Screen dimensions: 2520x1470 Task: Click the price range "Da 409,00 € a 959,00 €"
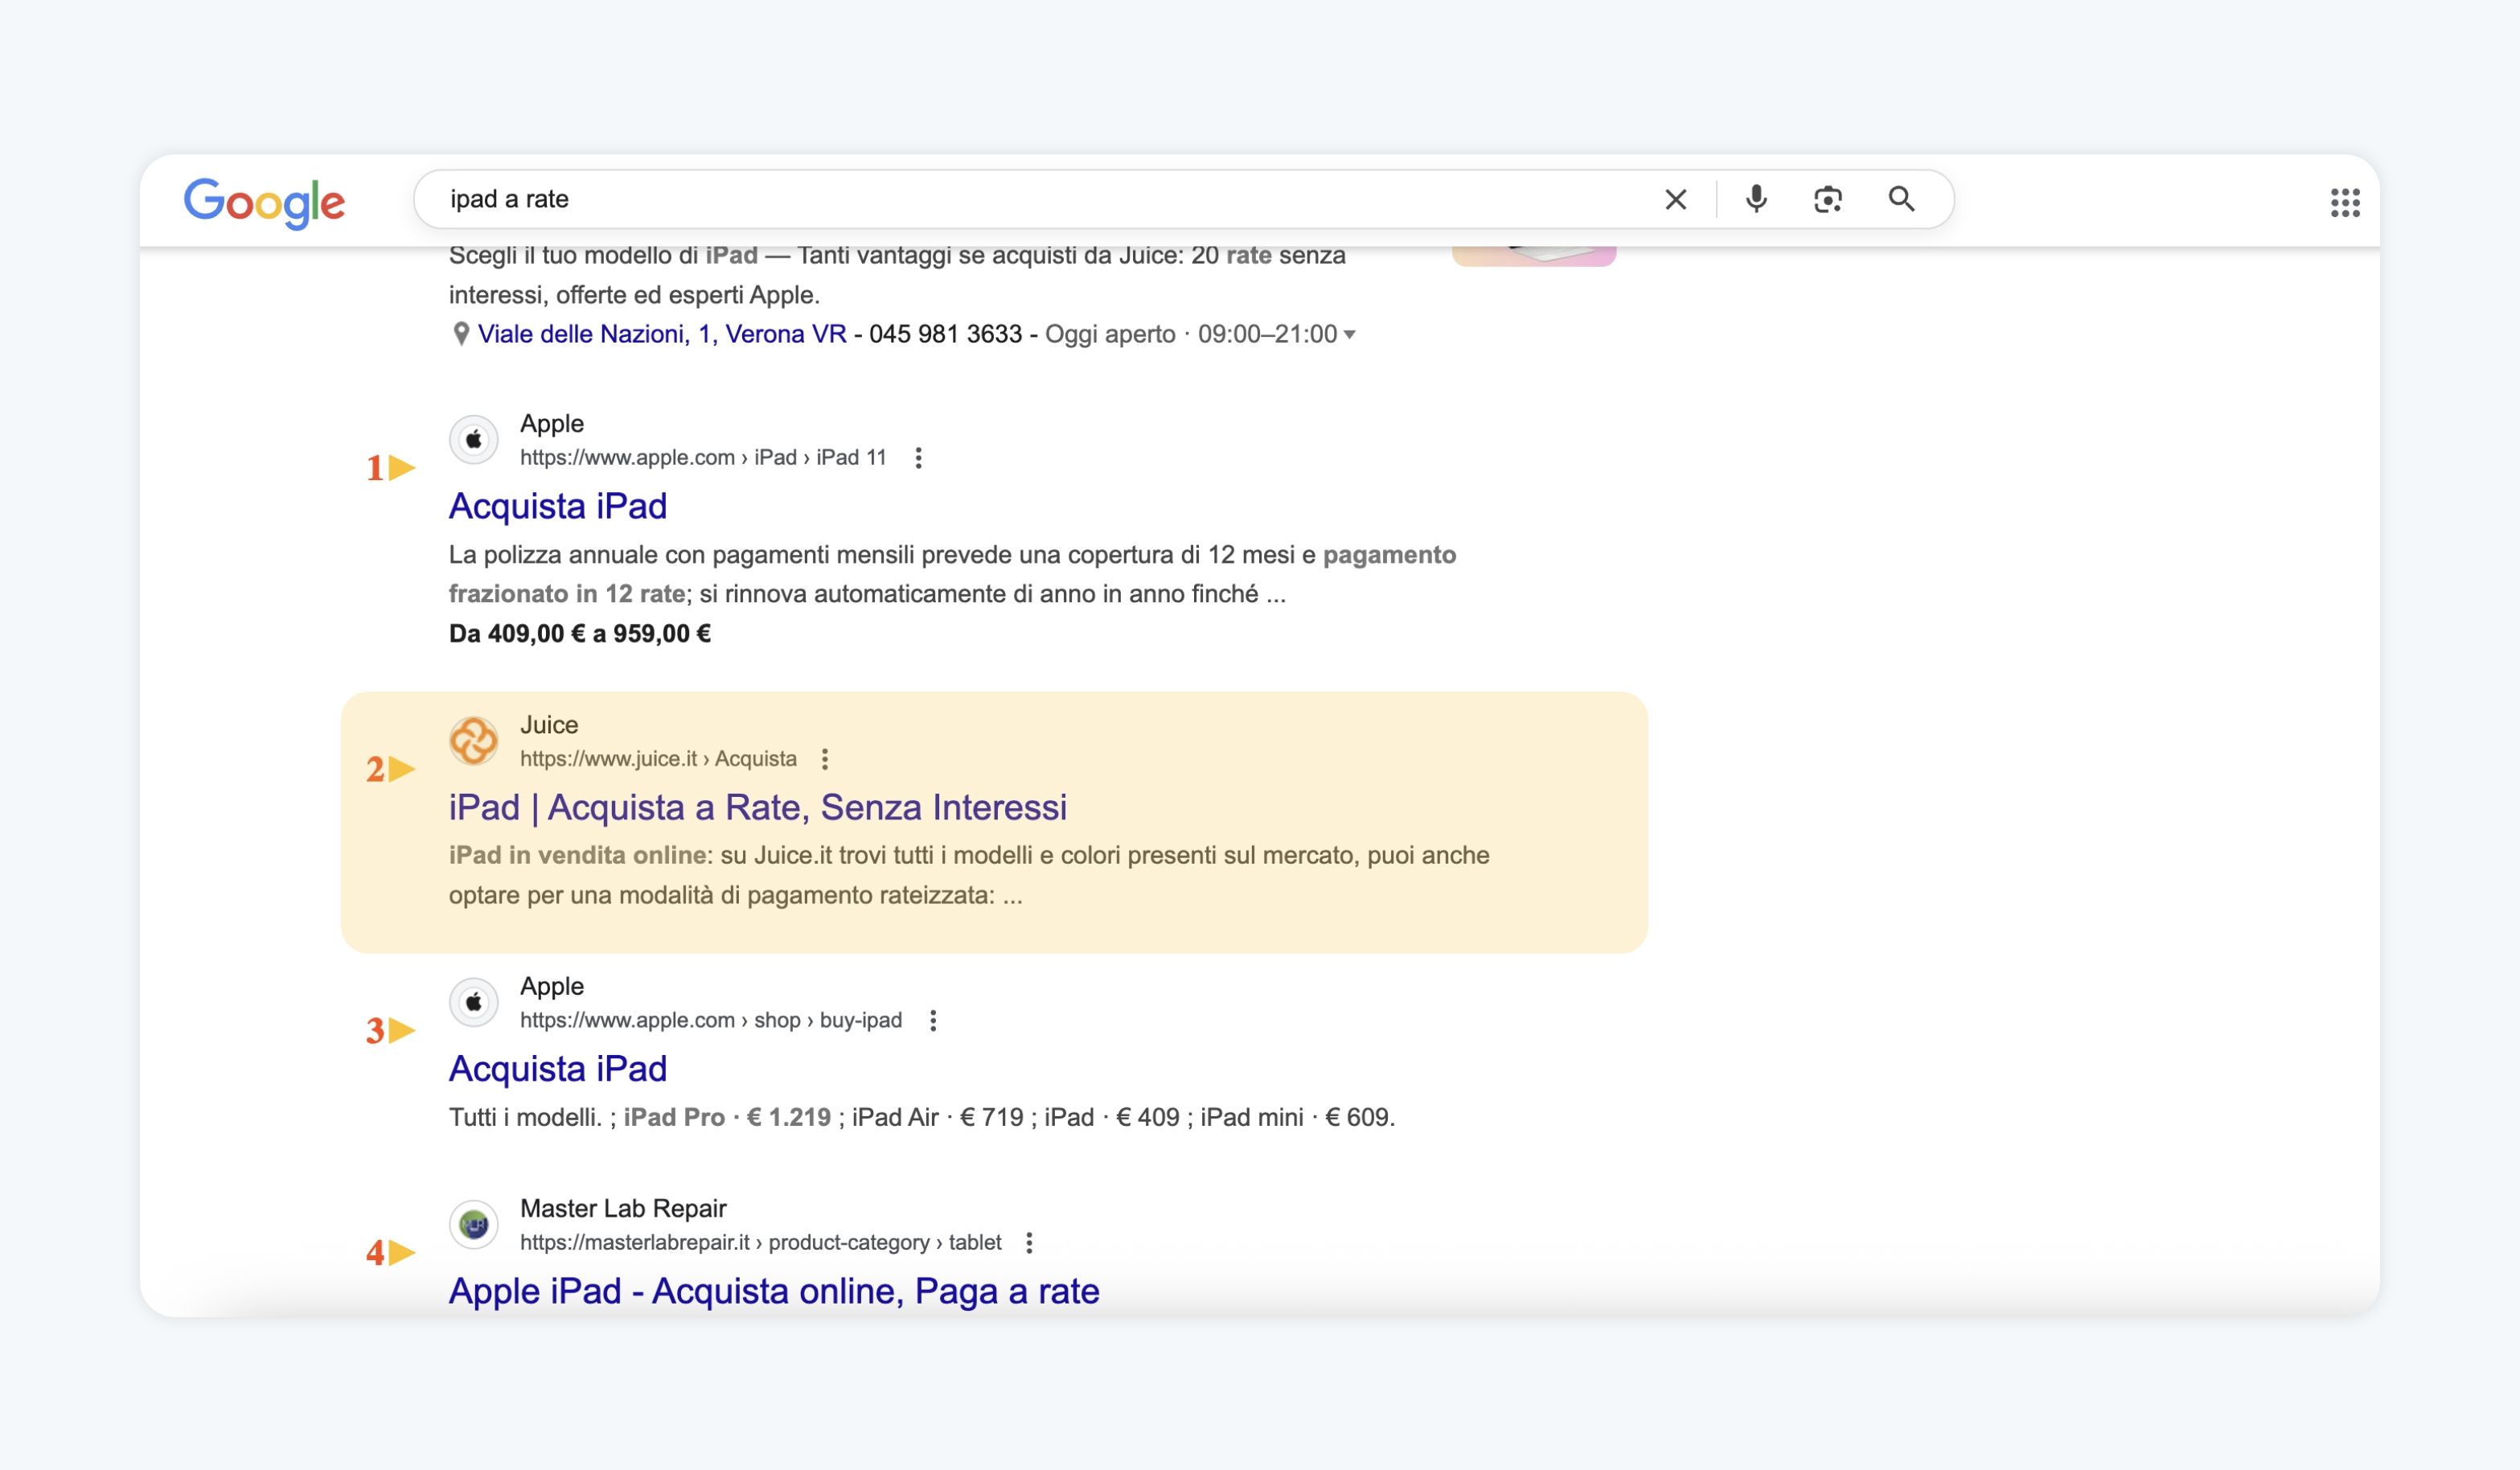pyautogui.click(x=580, y=634)
